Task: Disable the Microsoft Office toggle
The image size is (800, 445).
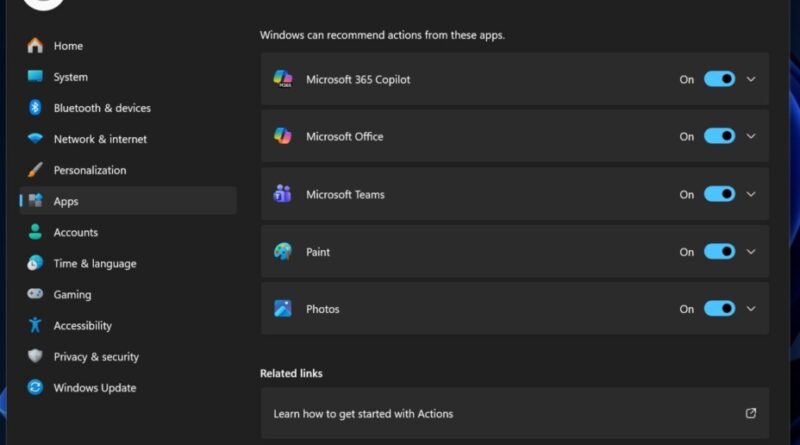Action: pos(719,136)
